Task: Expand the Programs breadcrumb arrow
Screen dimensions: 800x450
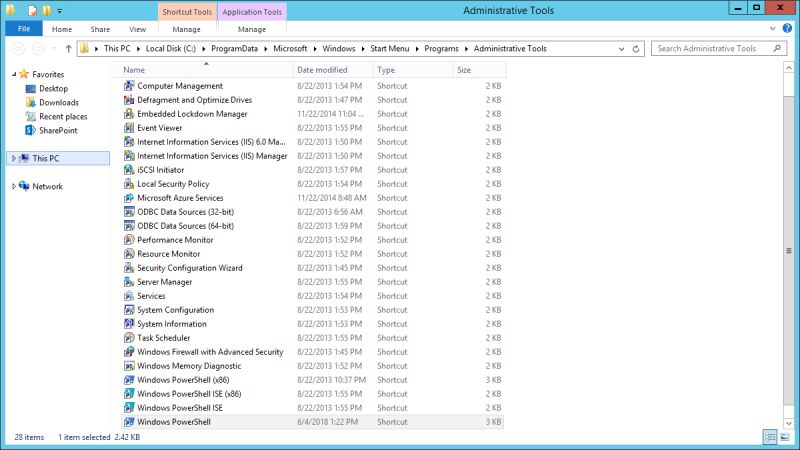Action: (x=466, y=49)
